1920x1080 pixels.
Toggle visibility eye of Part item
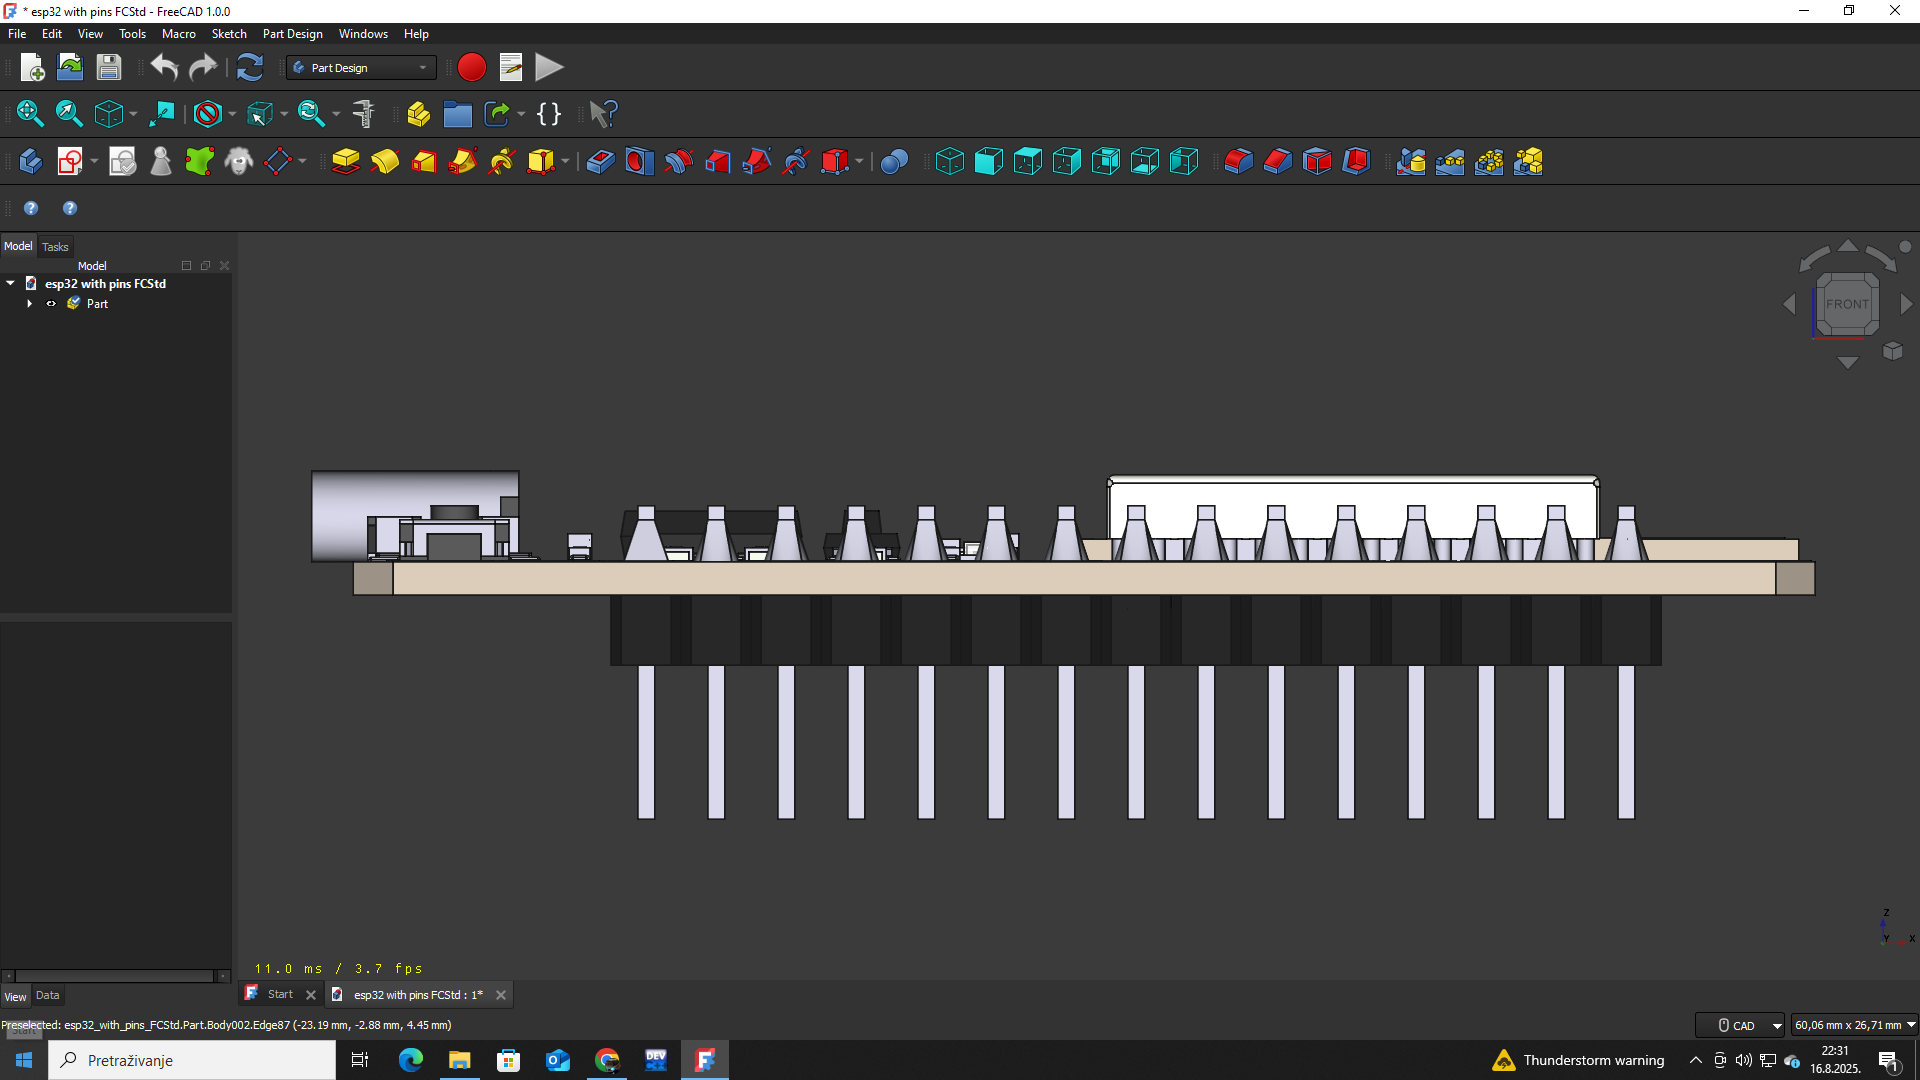click(x=51, y=304)
